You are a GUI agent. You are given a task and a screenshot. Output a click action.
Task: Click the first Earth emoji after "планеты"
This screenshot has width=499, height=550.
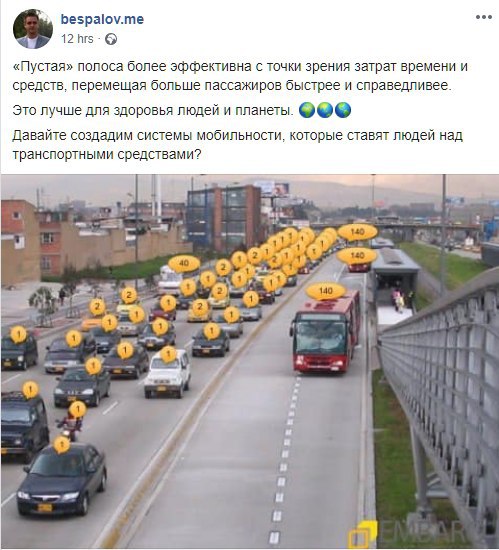(x=307, y=110)
